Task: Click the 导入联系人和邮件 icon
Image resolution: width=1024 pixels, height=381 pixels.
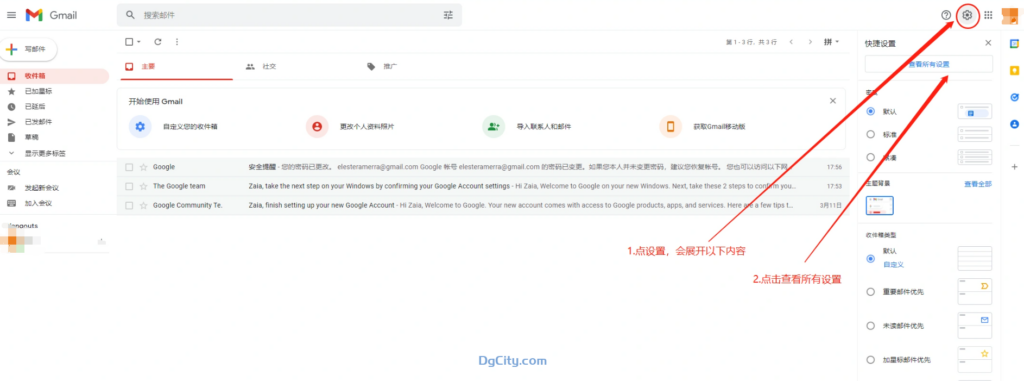Action: pos(494,126)
